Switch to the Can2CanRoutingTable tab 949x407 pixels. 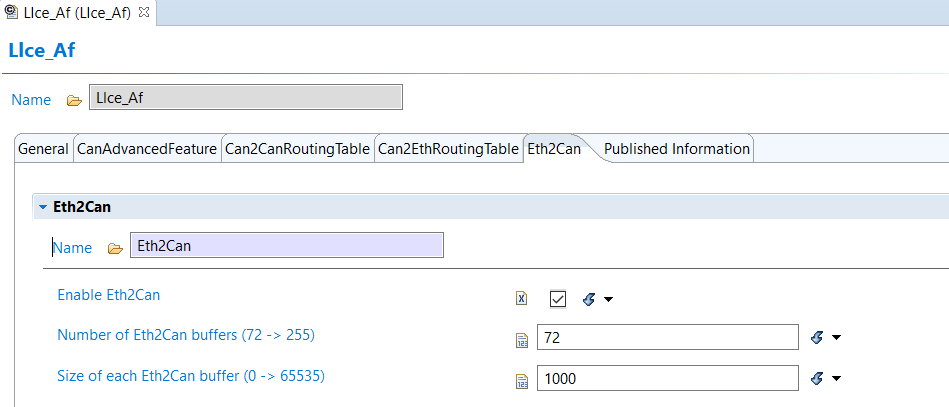point(297,149)
